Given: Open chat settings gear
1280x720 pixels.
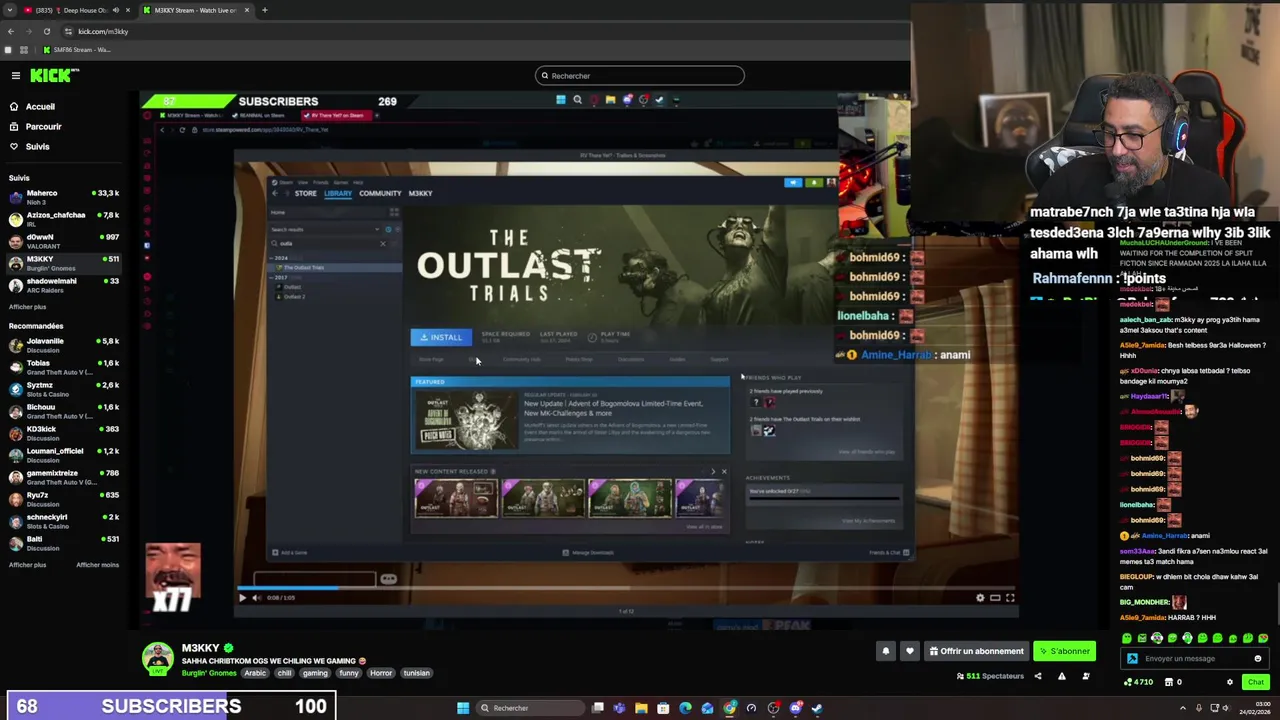Looking at the screenshot, I should (x=1230, y=682).
